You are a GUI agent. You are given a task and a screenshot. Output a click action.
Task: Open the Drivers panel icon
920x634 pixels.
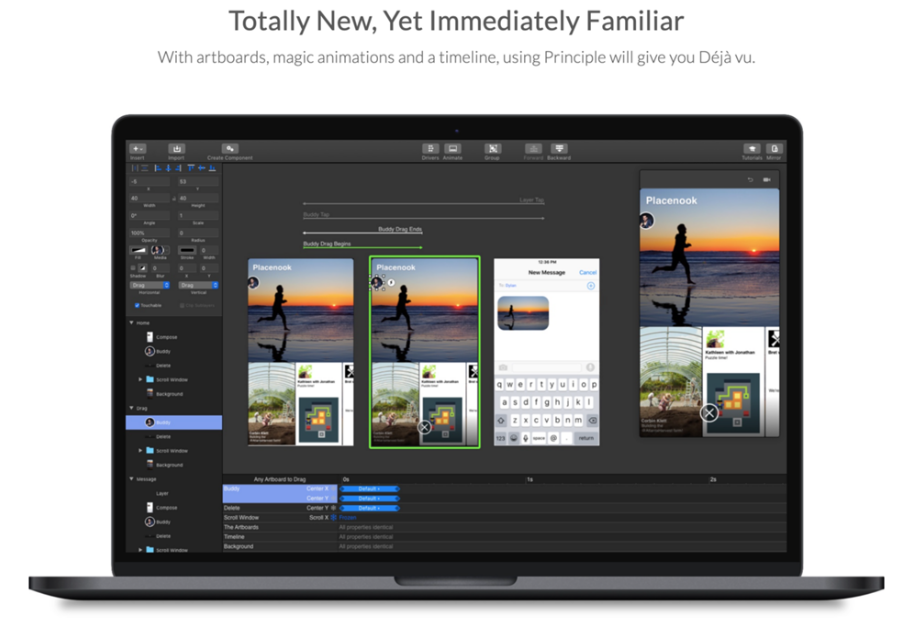click(x=430, y=148)
